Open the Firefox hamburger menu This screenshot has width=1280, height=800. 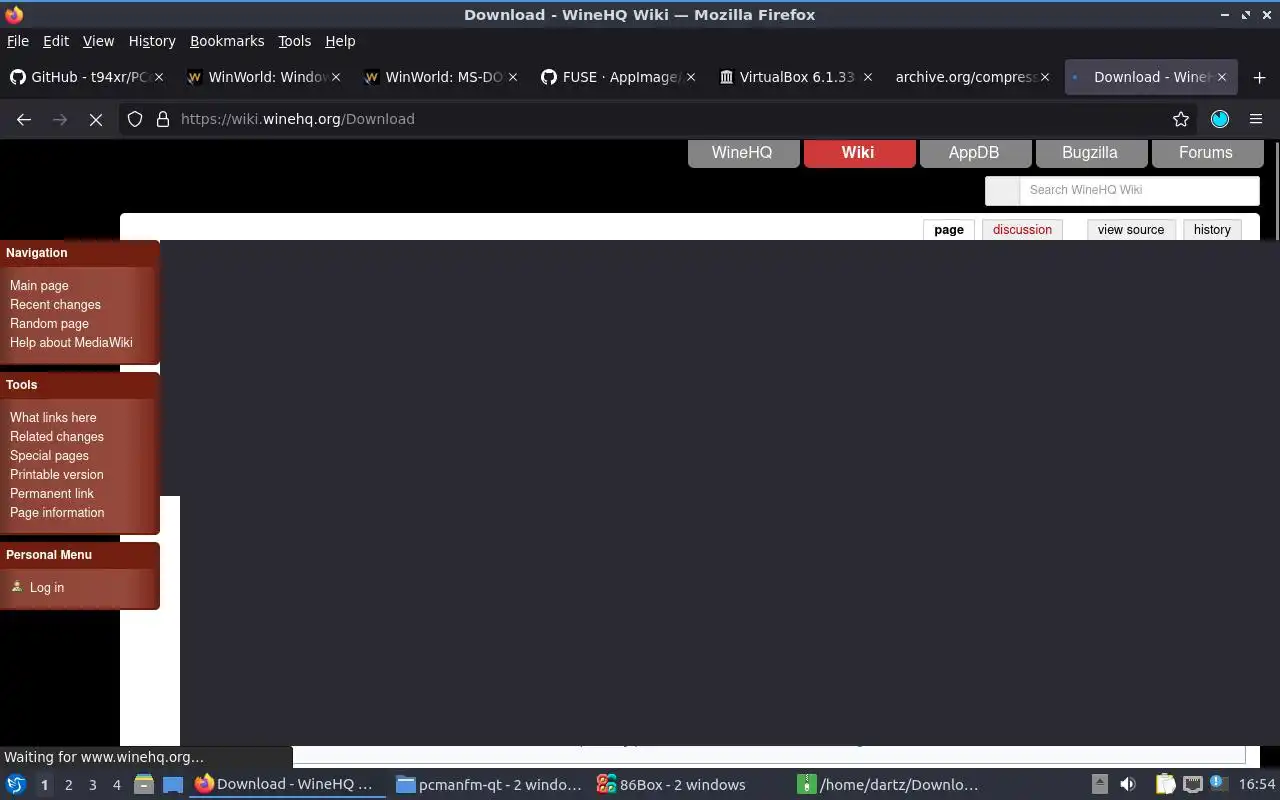(1256, 119)
